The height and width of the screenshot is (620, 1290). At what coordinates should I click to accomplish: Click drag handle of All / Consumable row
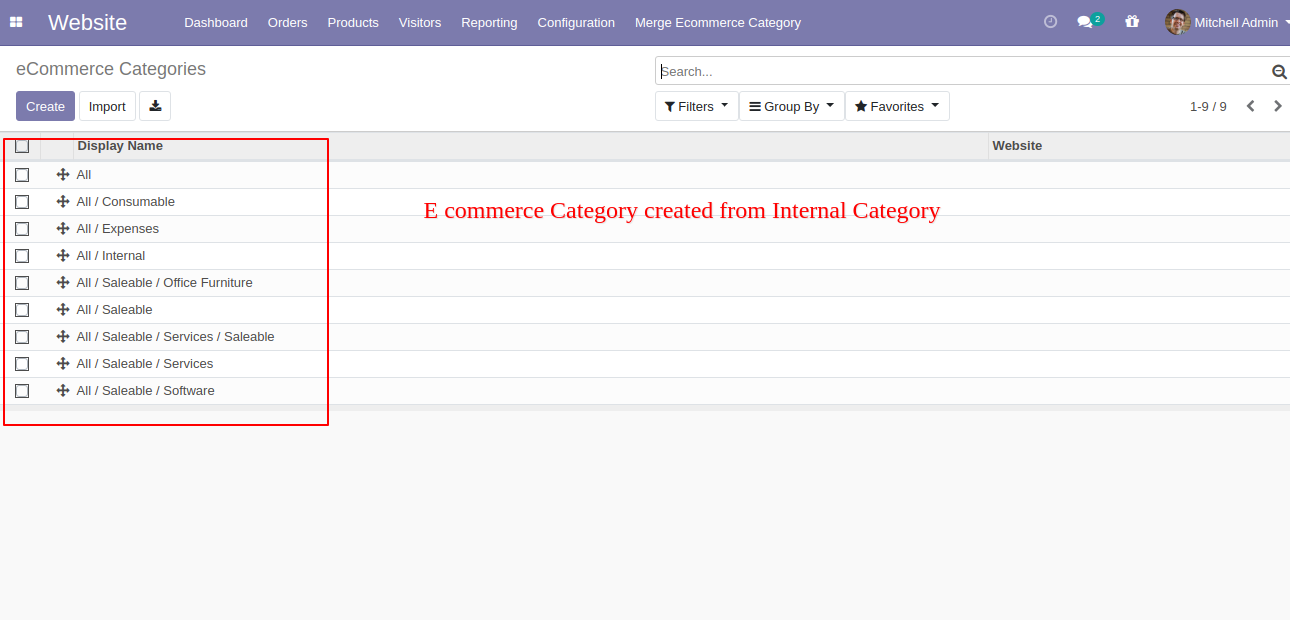(x=63, y=202)
